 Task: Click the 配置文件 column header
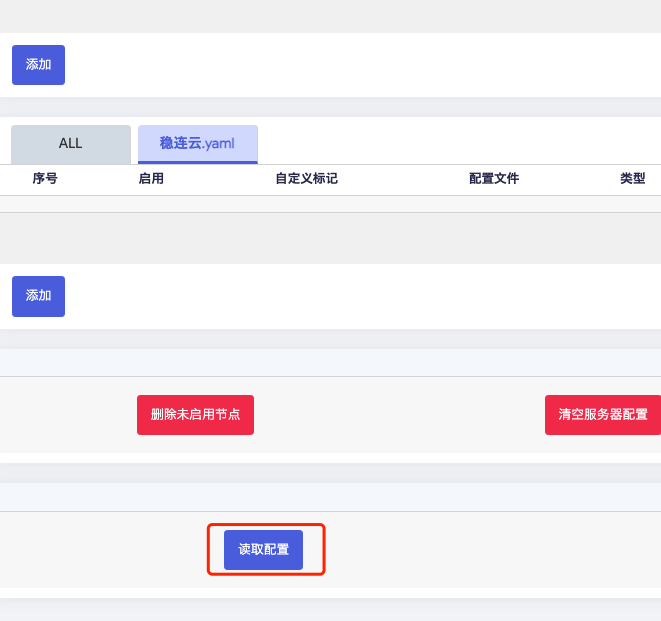tap(494, 179)
